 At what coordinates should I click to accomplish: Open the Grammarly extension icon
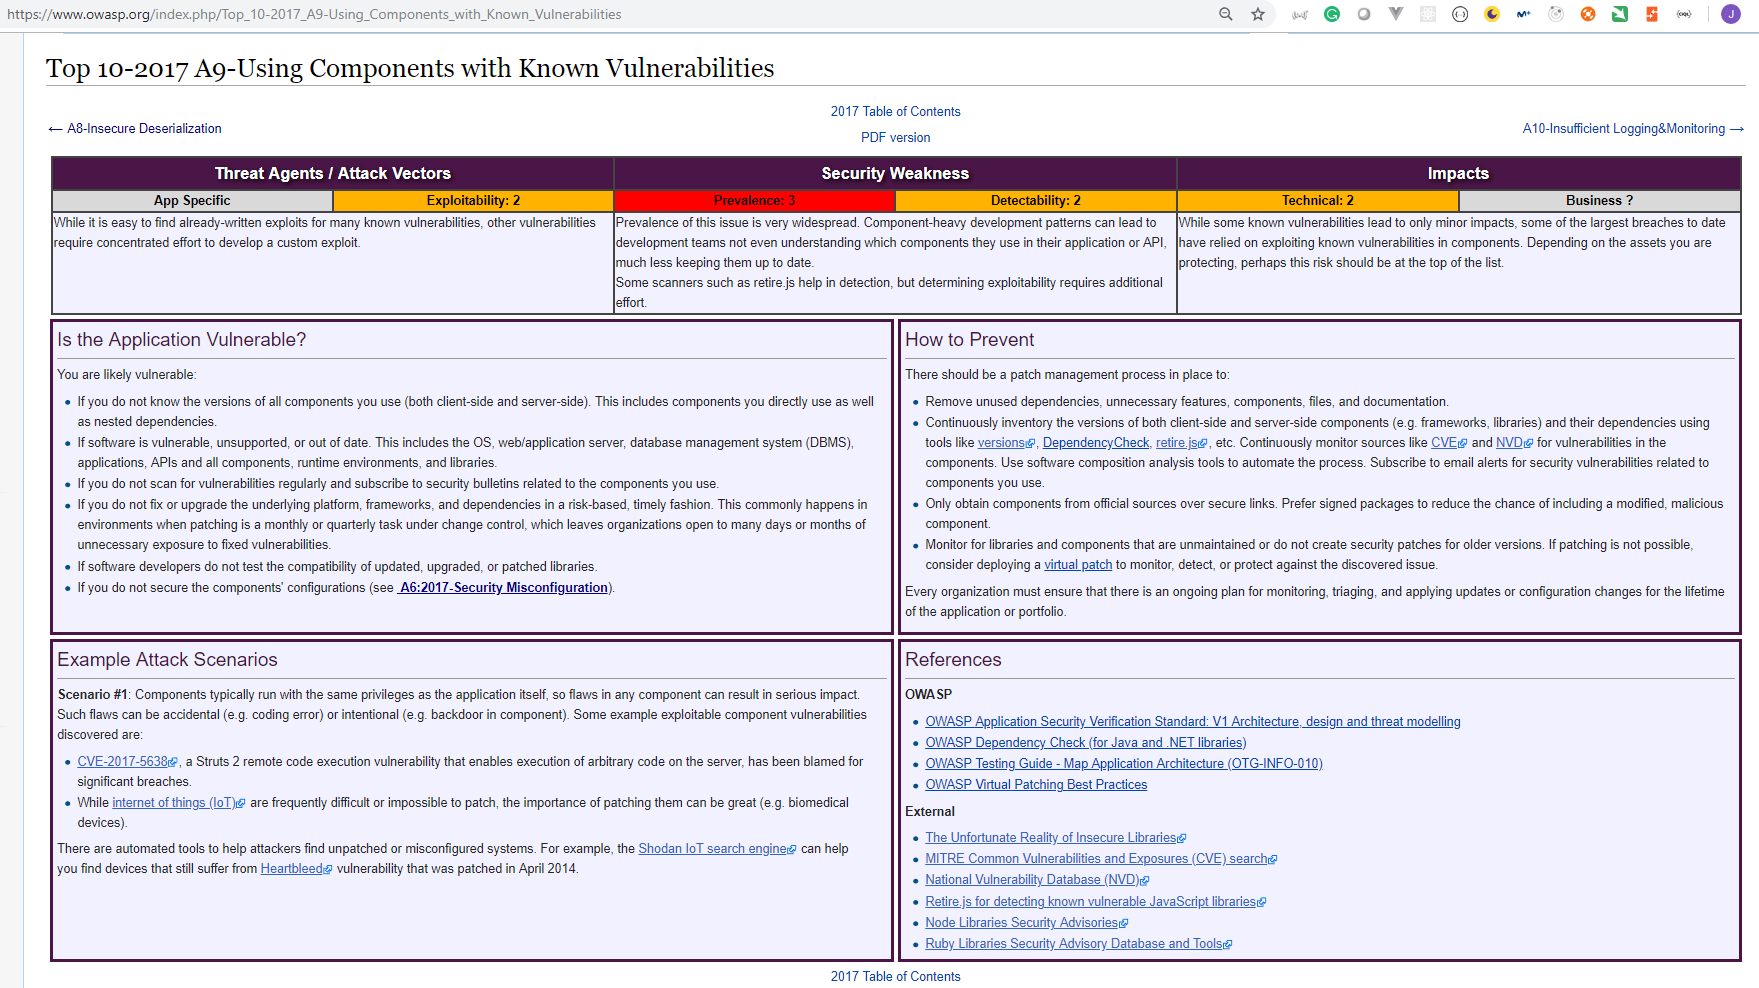tap(1332, 14)
